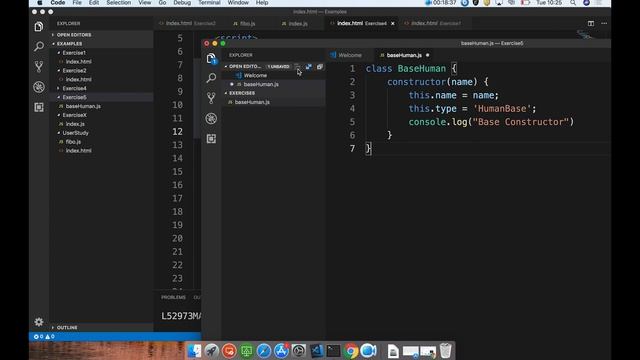Open Trash in the Dock
The width and height of the screenshot is (640, 360).
[x=446, y=351]
